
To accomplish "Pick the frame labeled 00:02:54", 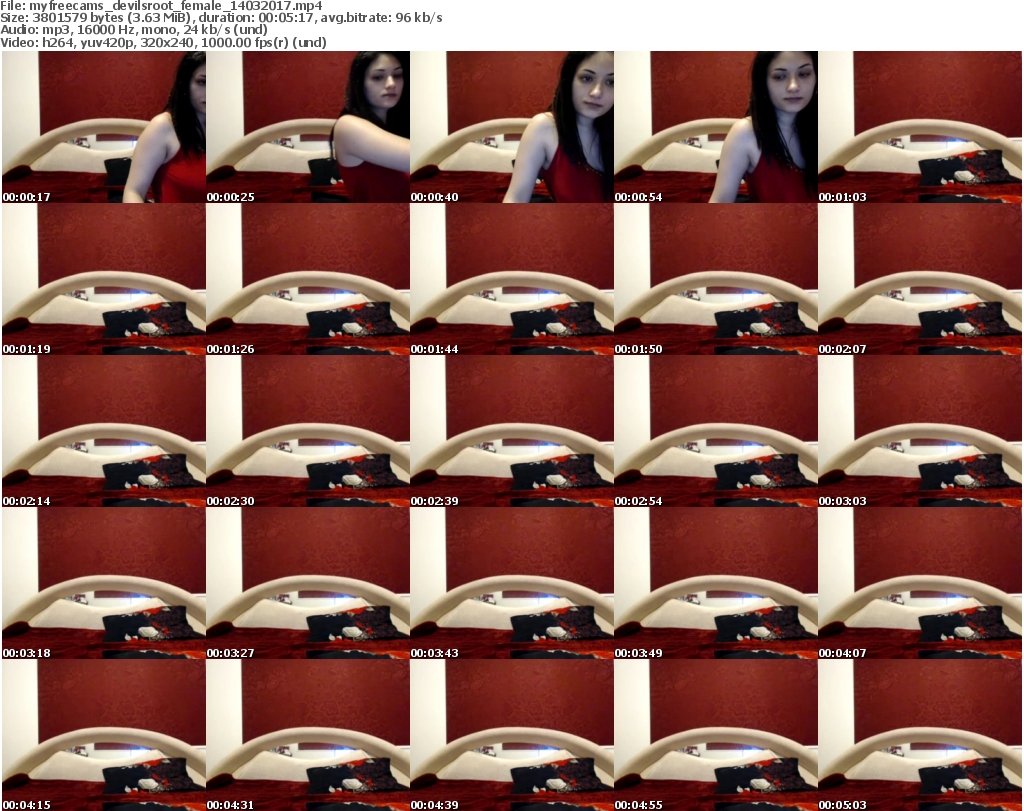I will [716, 431].
